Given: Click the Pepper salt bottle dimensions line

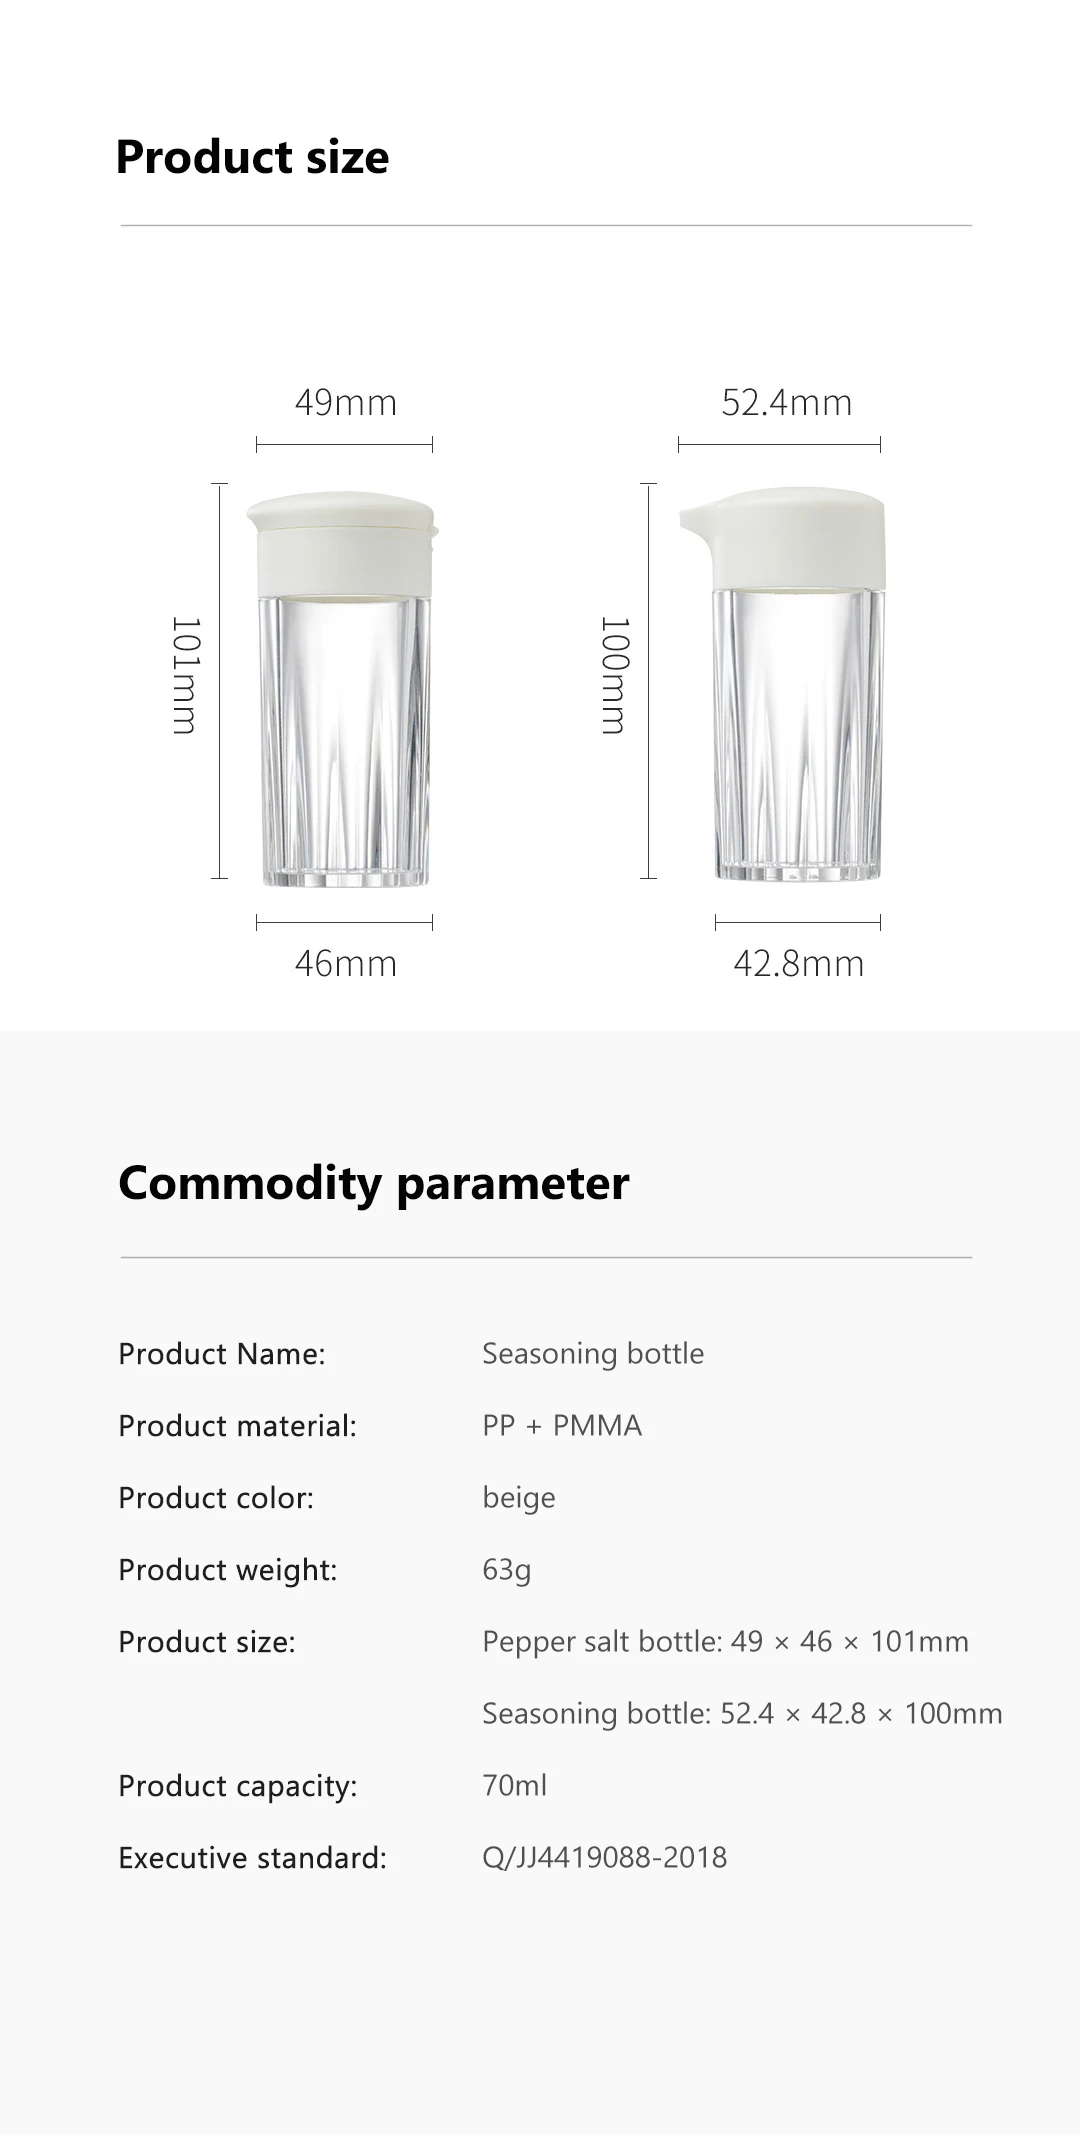Looking at the screenshot, I should [725, 1642].
